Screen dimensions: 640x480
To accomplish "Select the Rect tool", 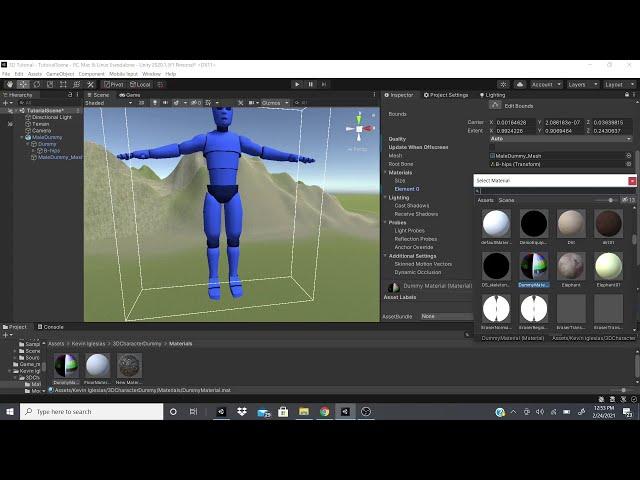I will point(63,84).
